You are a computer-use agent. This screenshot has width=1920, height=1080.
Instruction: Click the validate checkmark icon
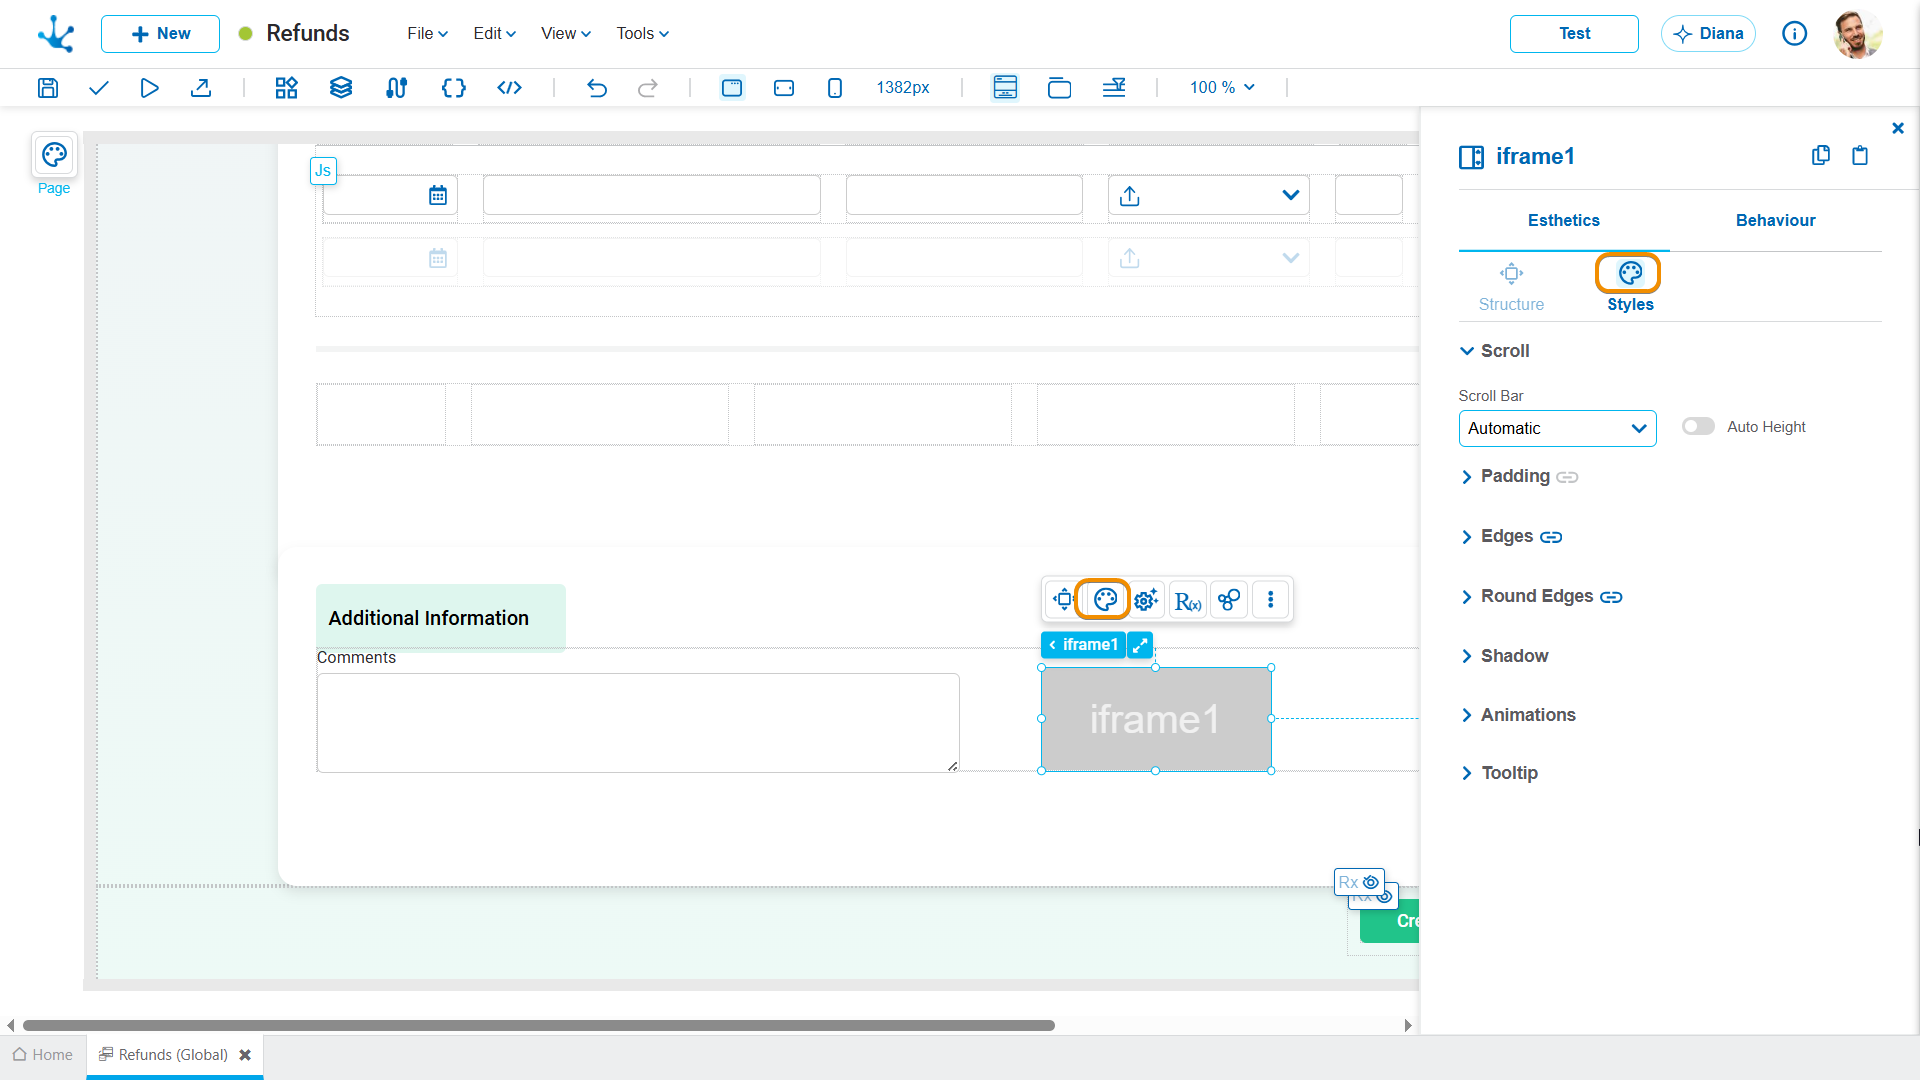tap(98, 88)
